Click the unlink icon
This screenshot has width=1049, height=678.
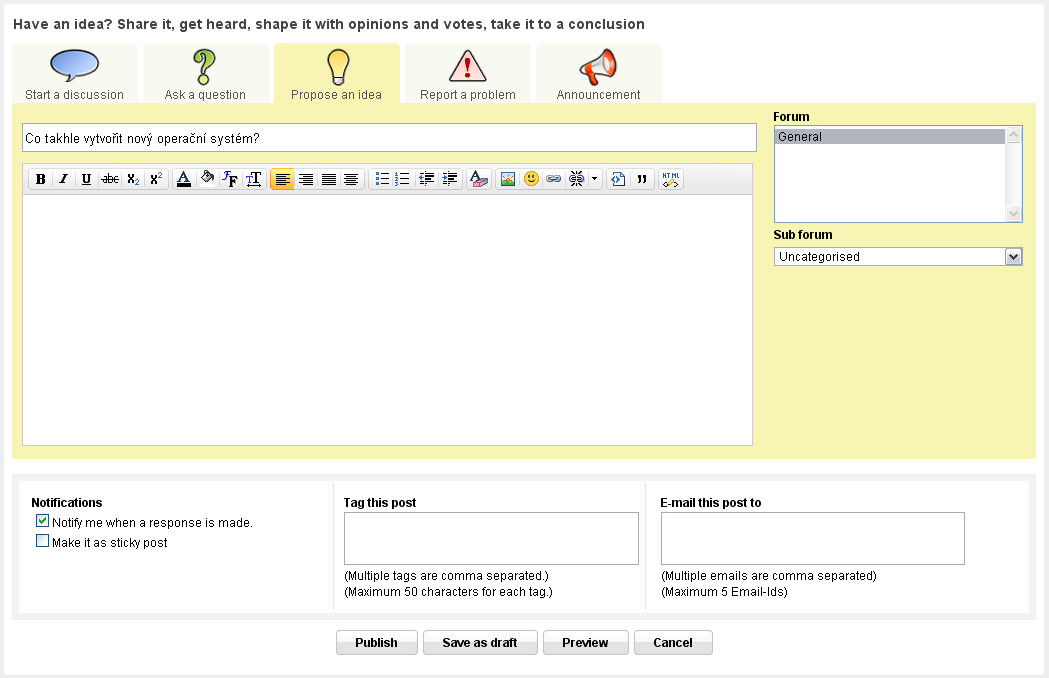click(x=576, y=179)
